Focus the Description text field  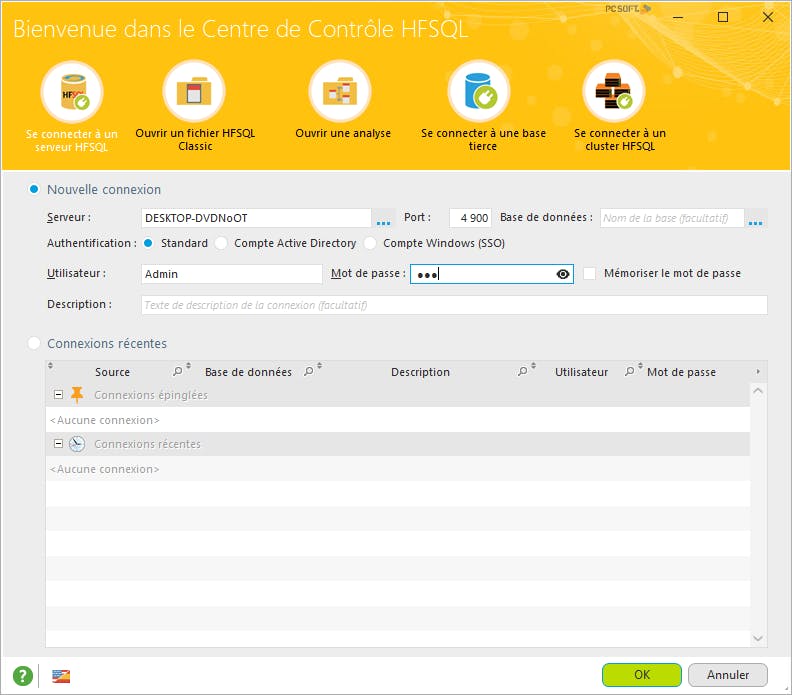click(454, 305)
